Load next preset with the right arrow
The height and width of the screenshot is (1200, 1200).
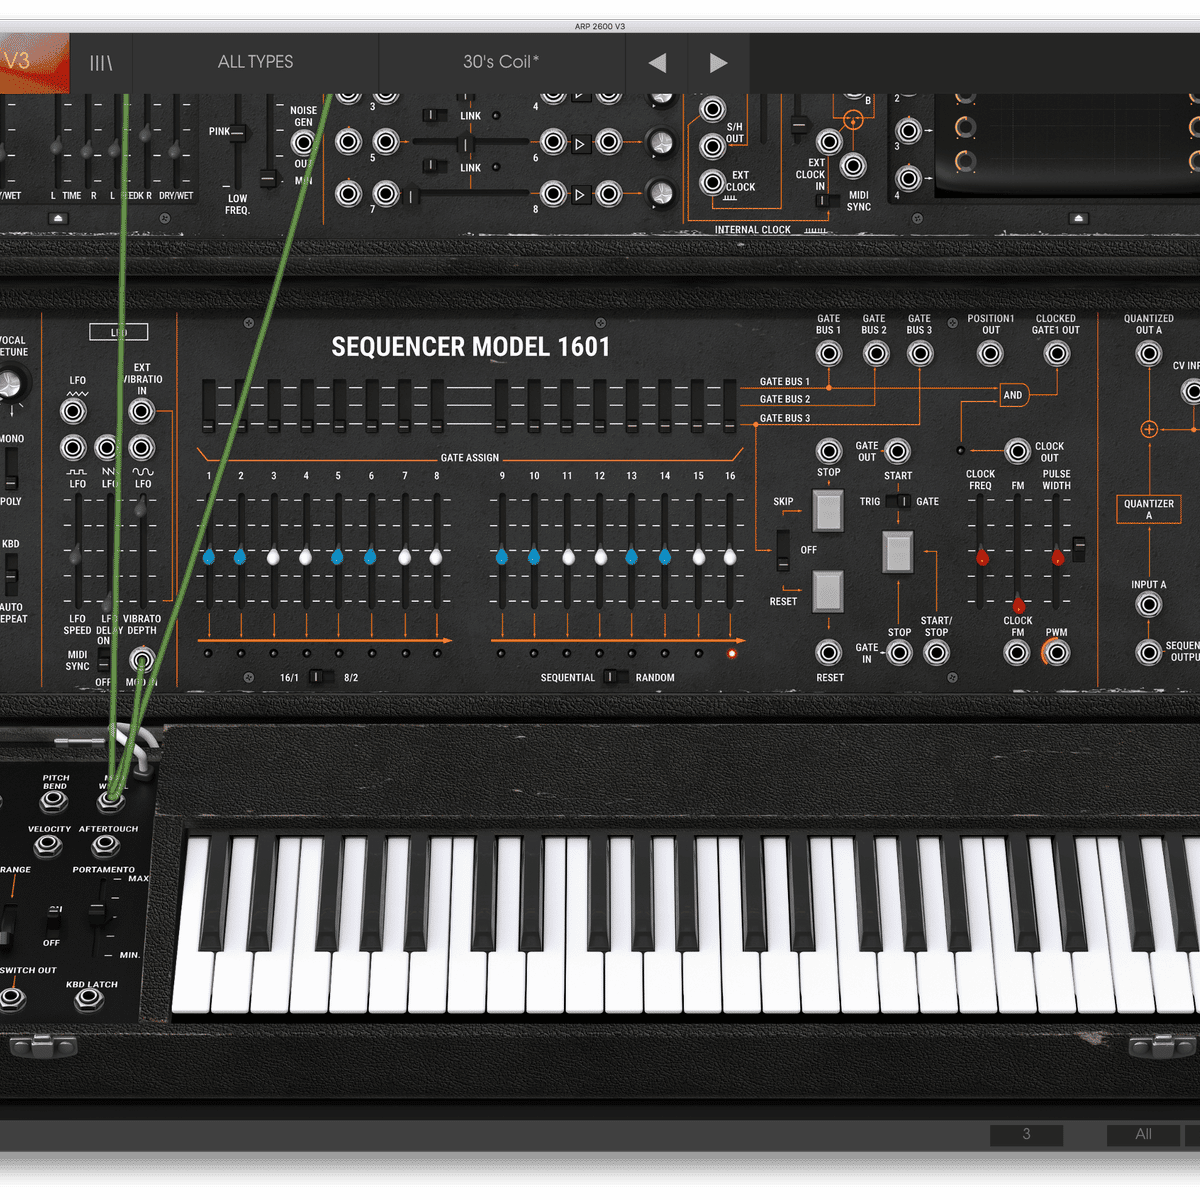(718, 61)
